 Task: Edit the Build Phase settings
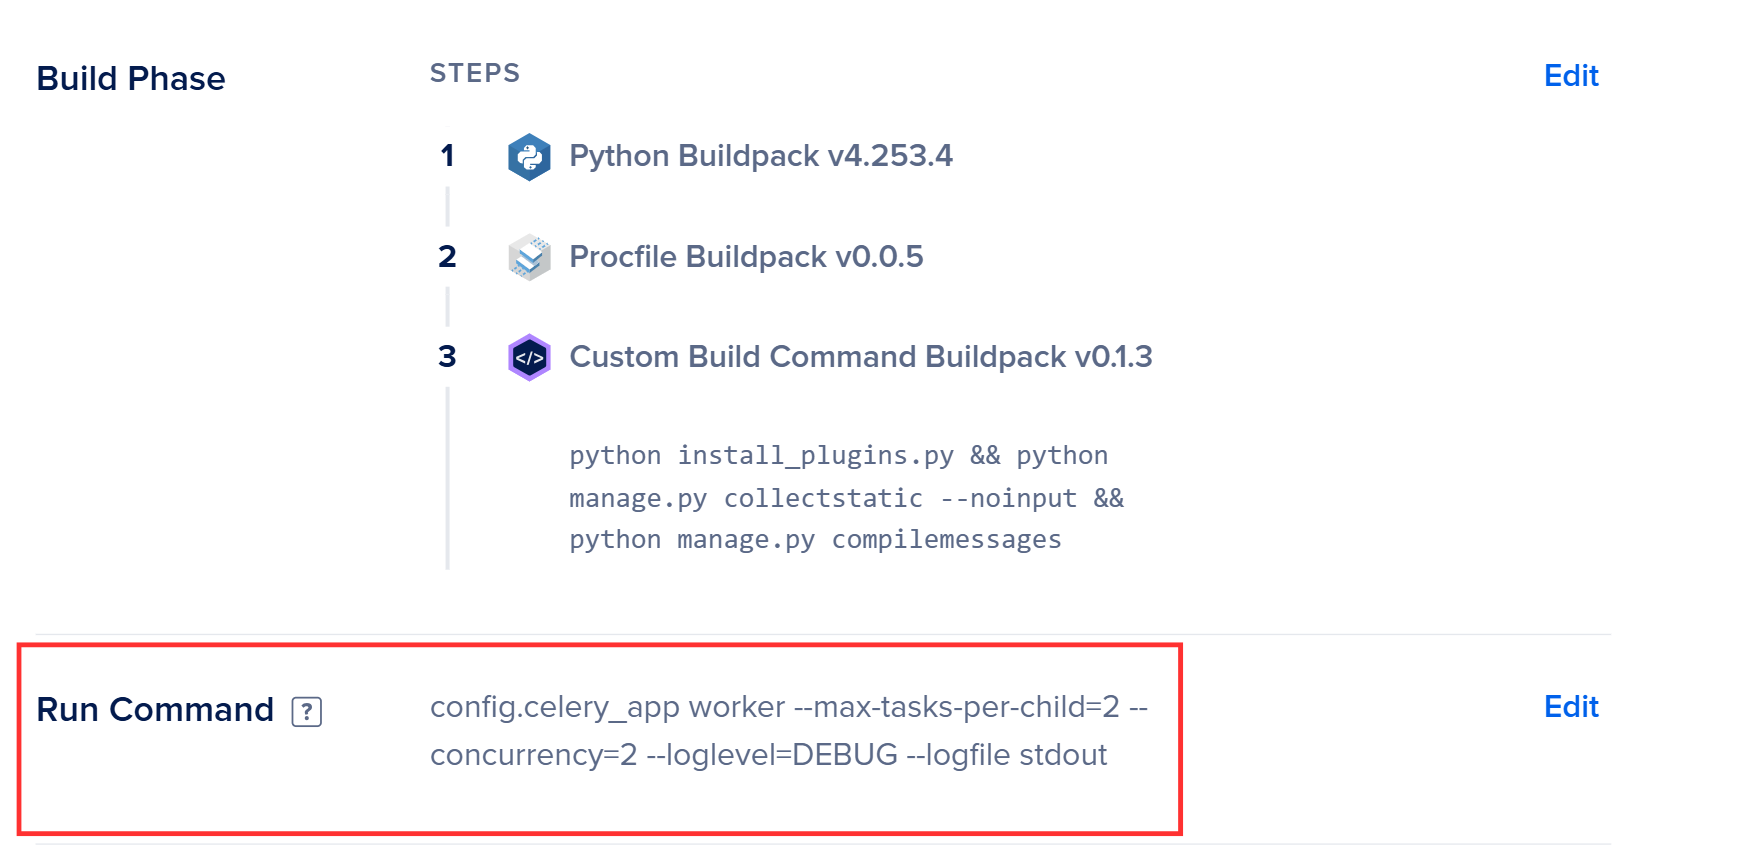pos(1570,76)
